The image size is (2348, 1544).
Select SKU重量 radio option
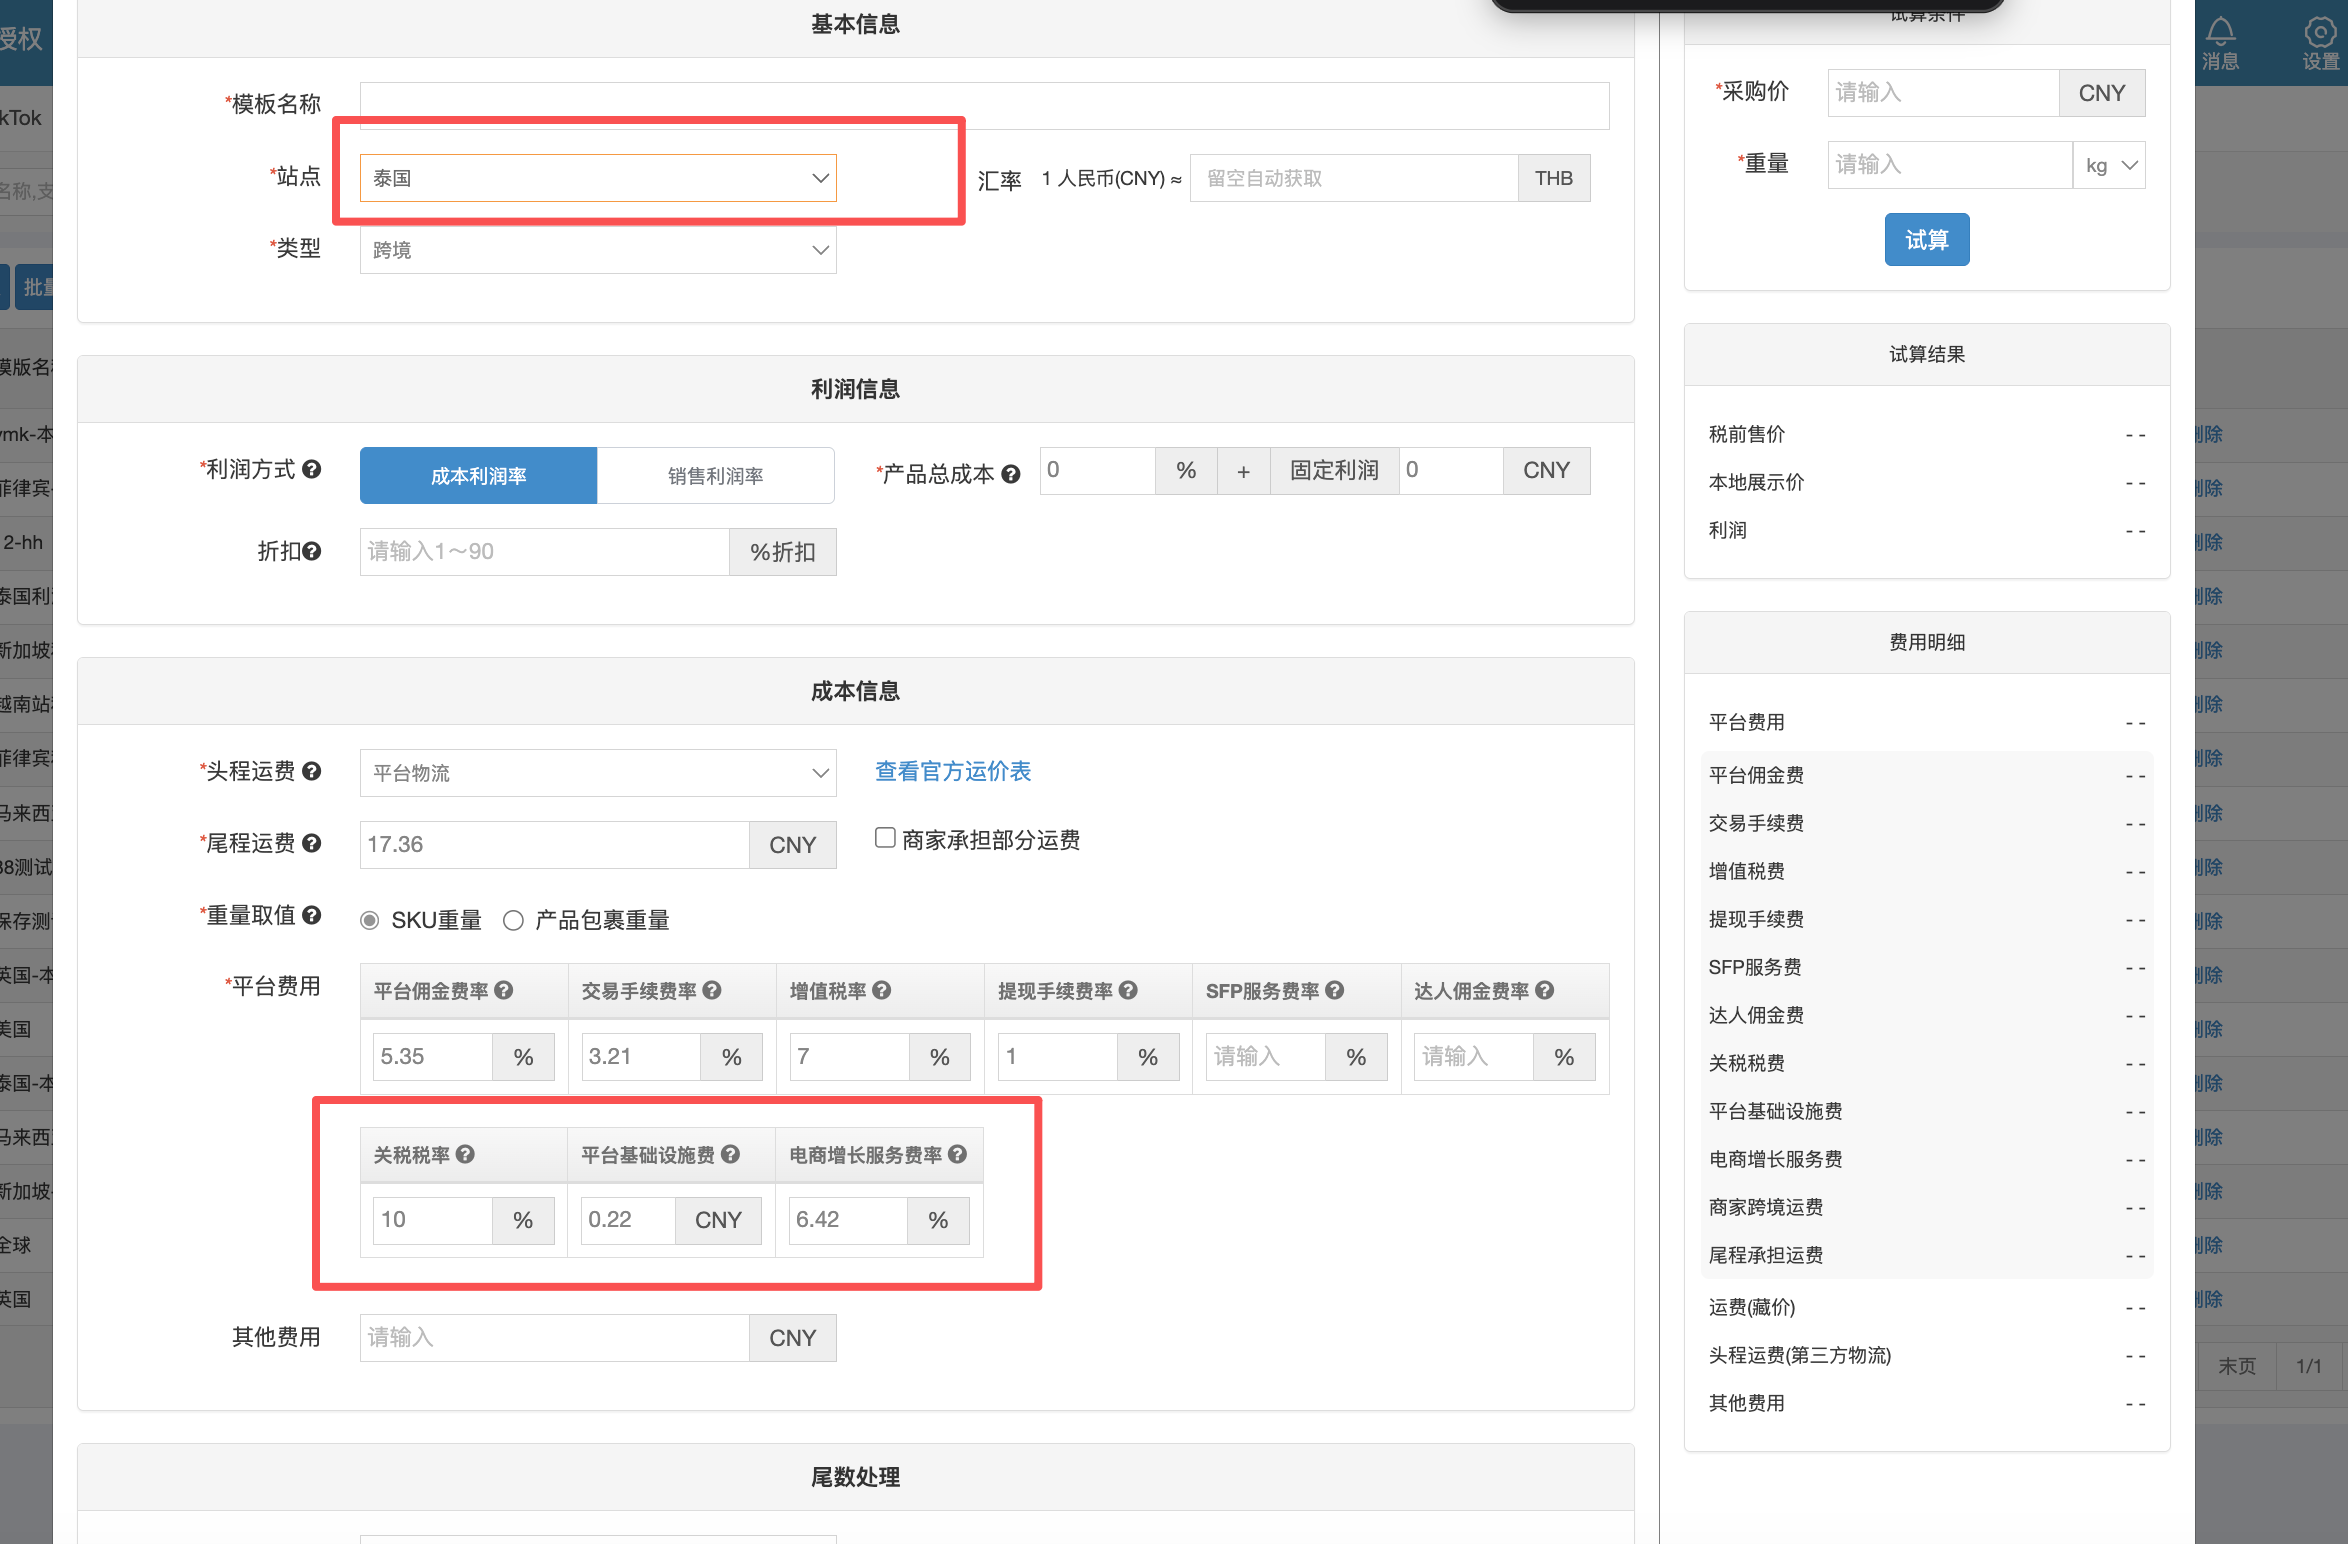(370, 920)
